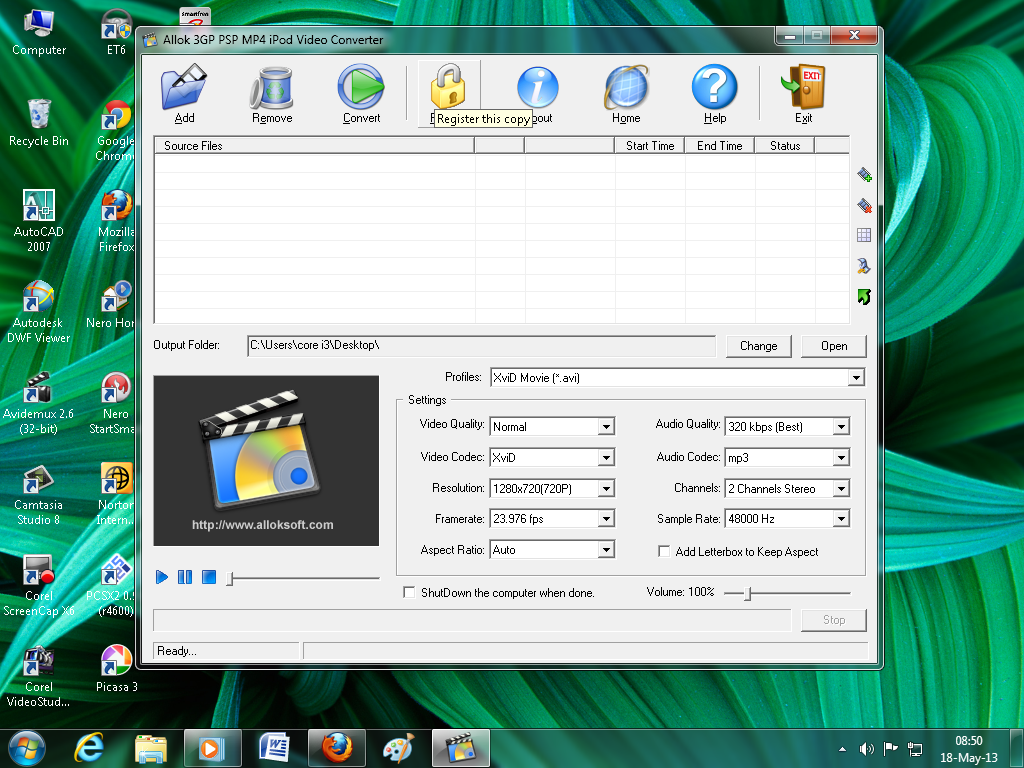Open the Channels dropdown
The height and width of the screenshot is (768, 1024).
point(841,488)
